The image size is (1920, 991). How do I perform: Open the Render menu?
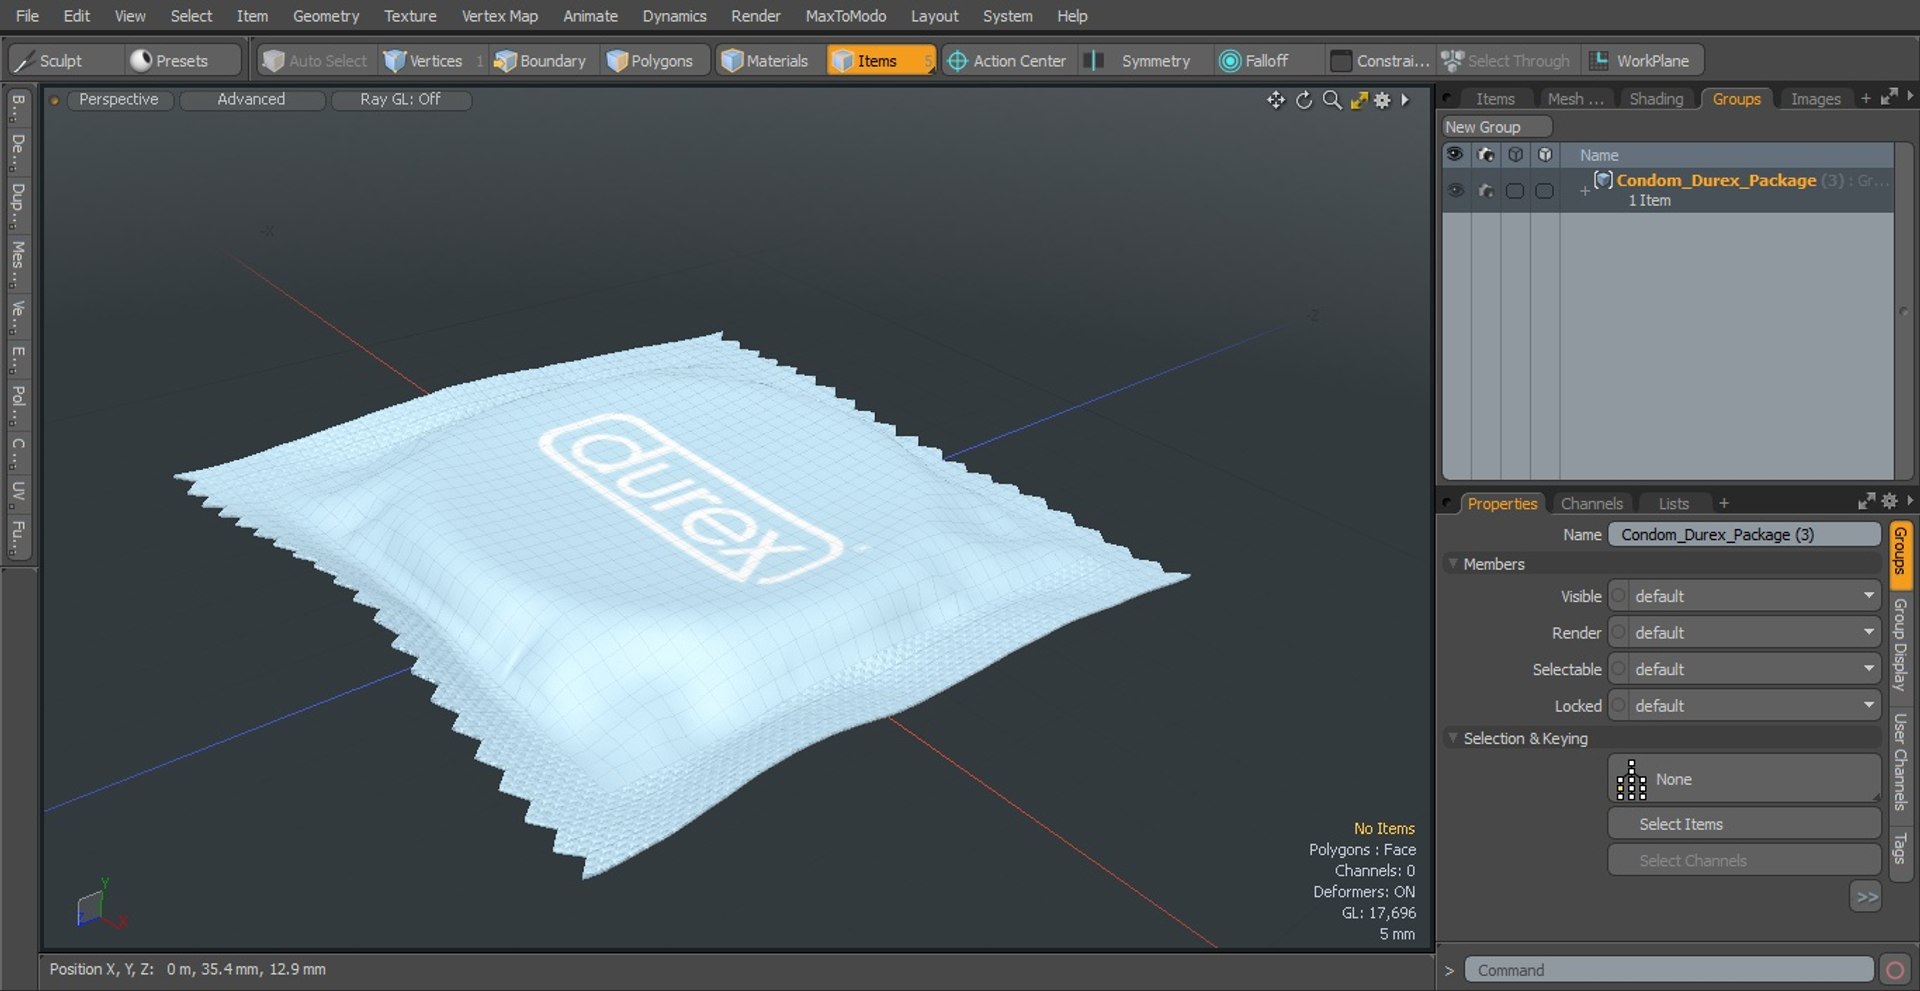click(756, 16)
